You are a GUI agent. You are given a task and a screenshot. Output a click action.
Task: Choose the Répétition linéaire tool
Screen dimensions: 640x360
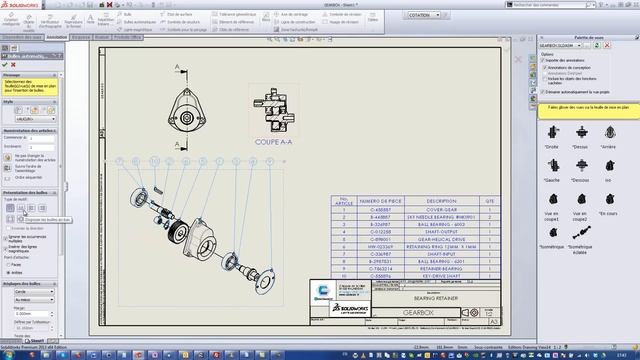[106, 20]
